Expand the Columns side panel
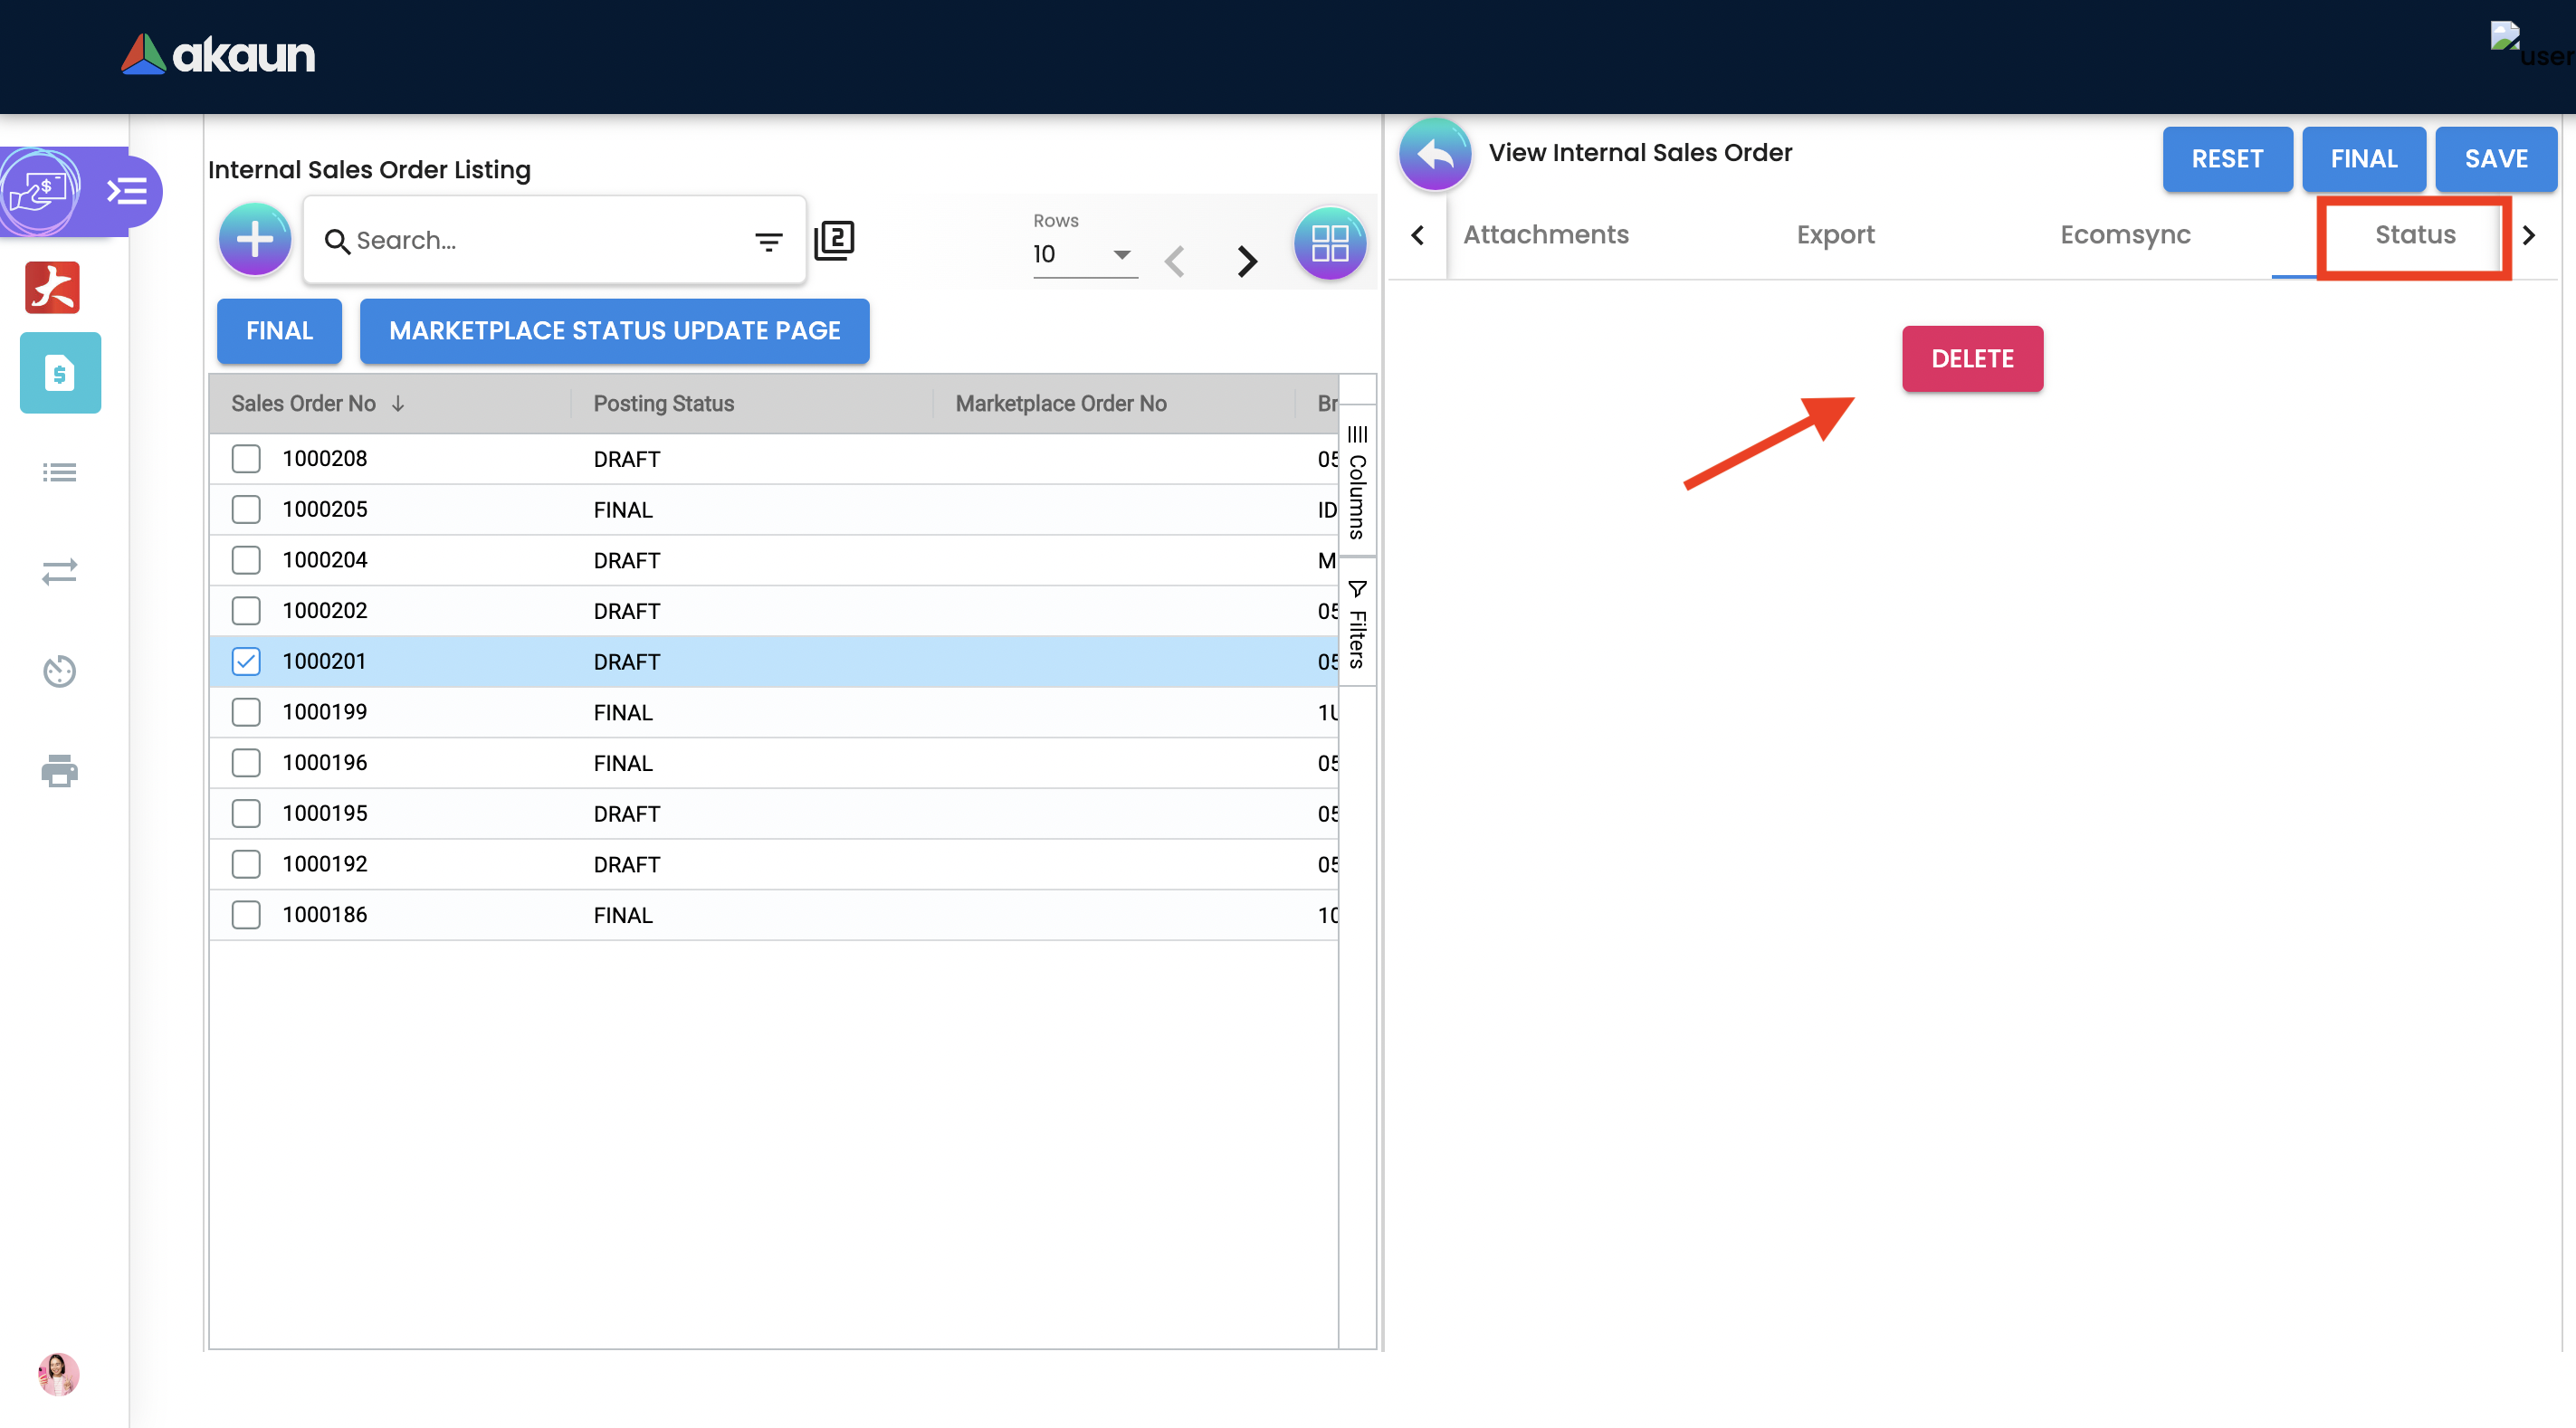This screenshot has height=1428, width=2576. click(x=1357, y=483)
